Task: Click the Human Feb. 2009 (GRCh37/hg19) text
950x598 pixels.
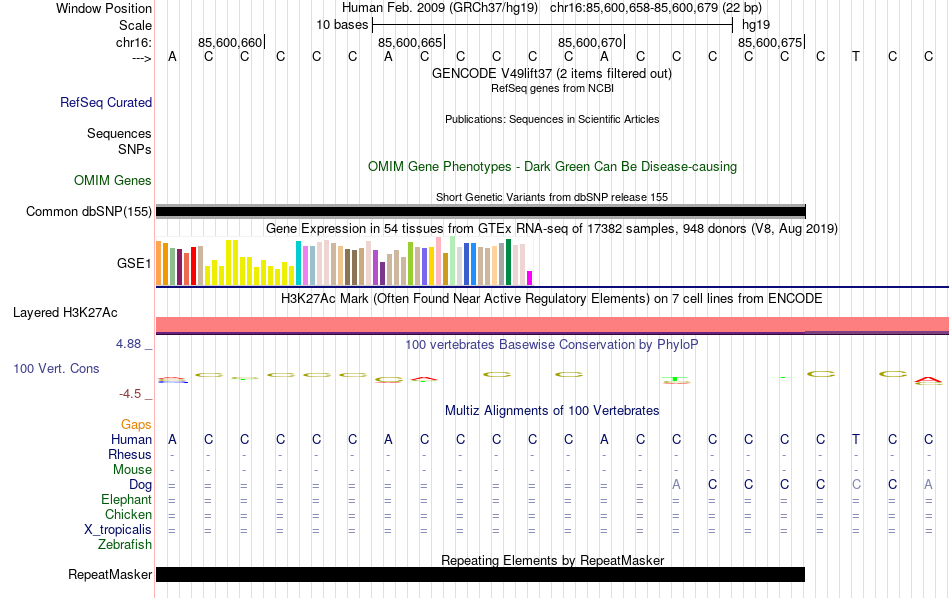Action: click(440, 8)
